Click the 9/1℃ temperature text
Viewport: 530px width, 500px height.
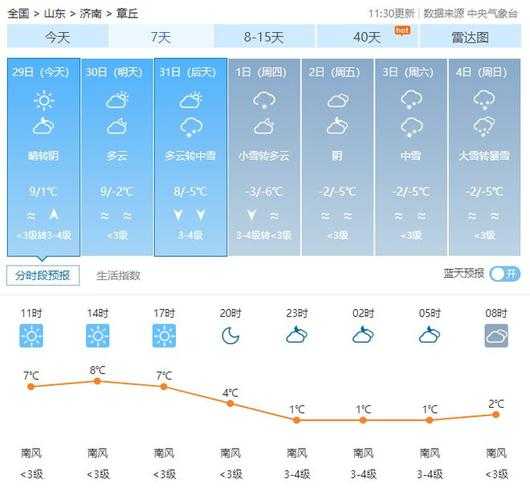coord(44,192)
